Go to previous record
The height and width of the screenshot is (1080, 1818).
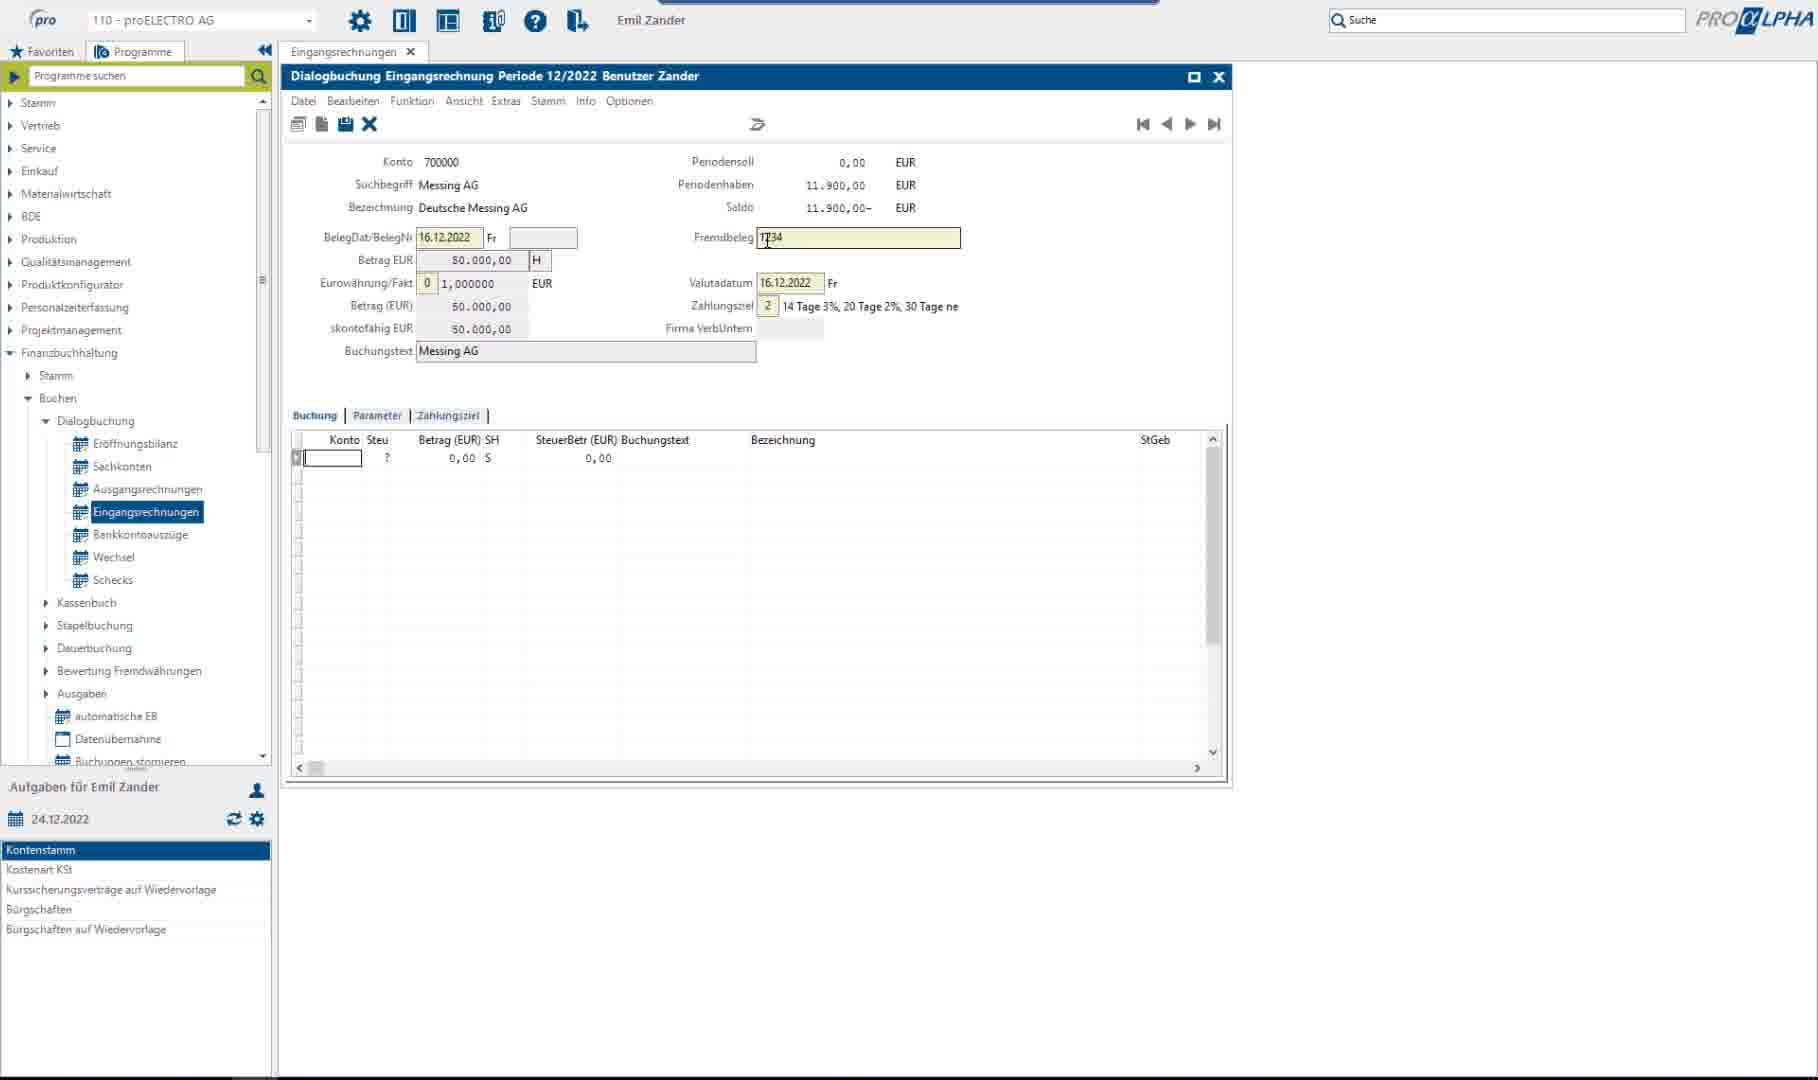[1166, 124]
